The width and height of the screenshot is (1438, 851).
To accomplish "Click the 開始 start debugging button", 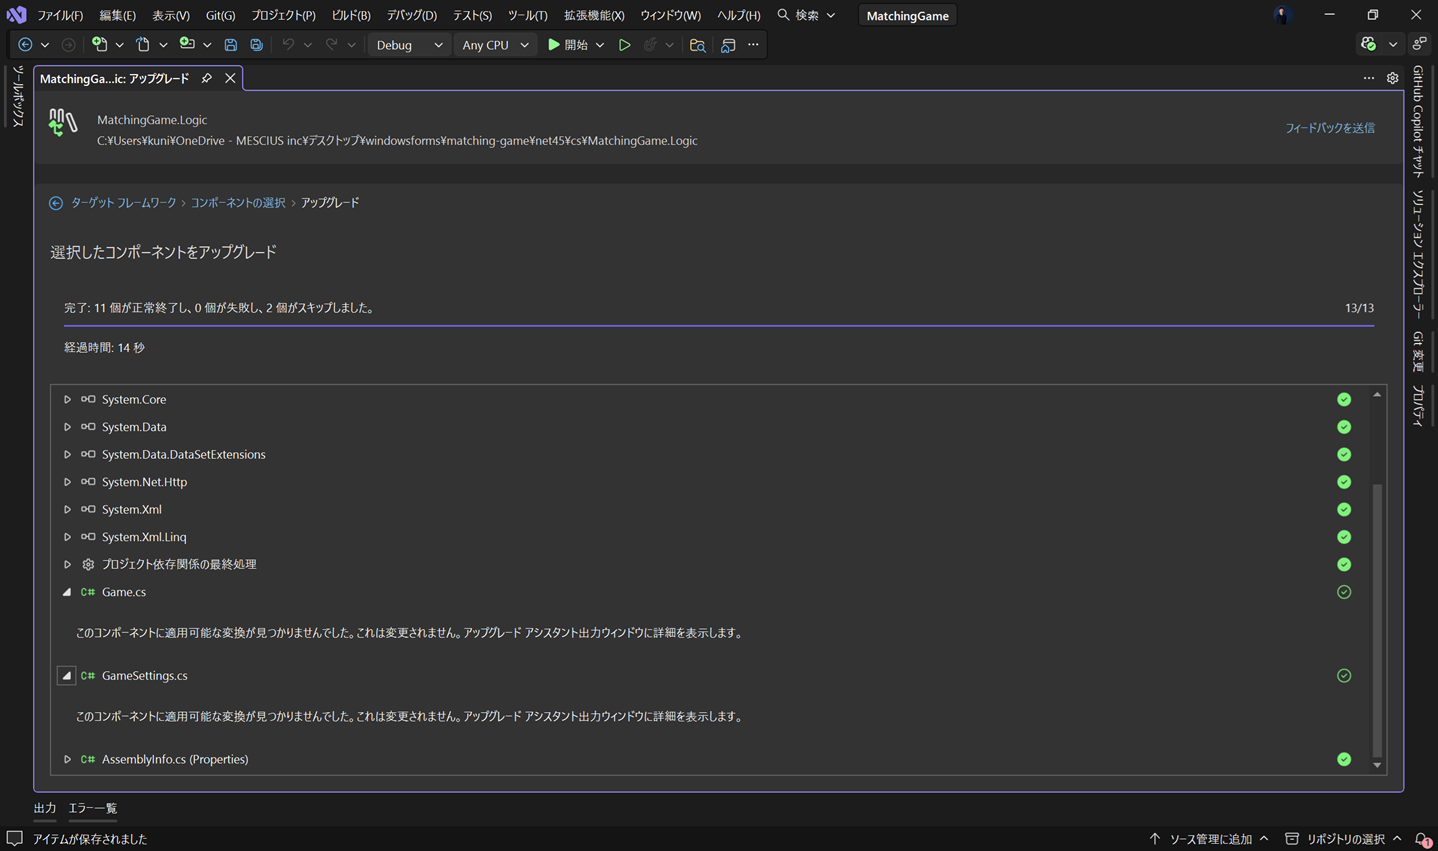I will pyautogui.click(x=568, y=45).
